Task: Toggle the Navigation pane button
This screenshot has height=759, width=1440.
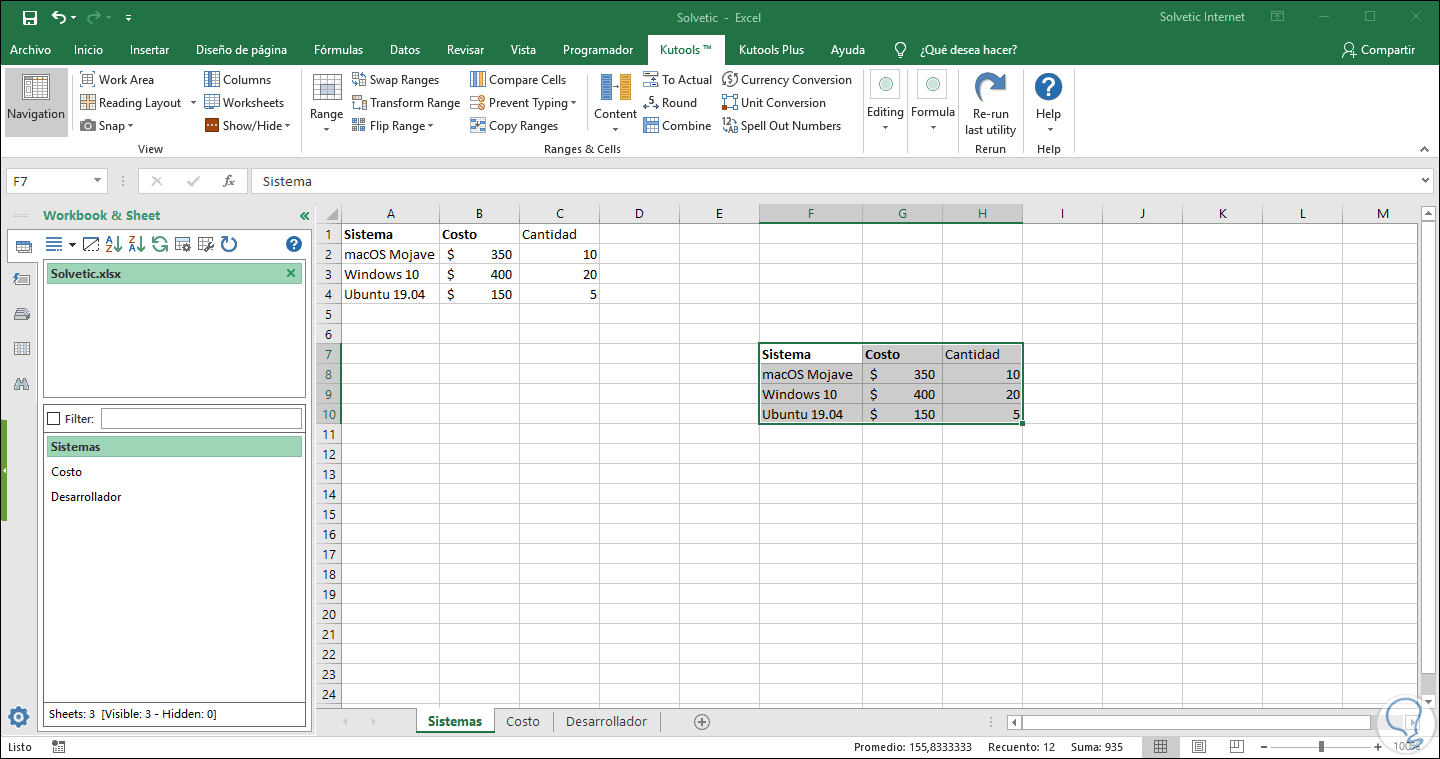Action: [35, 101]
